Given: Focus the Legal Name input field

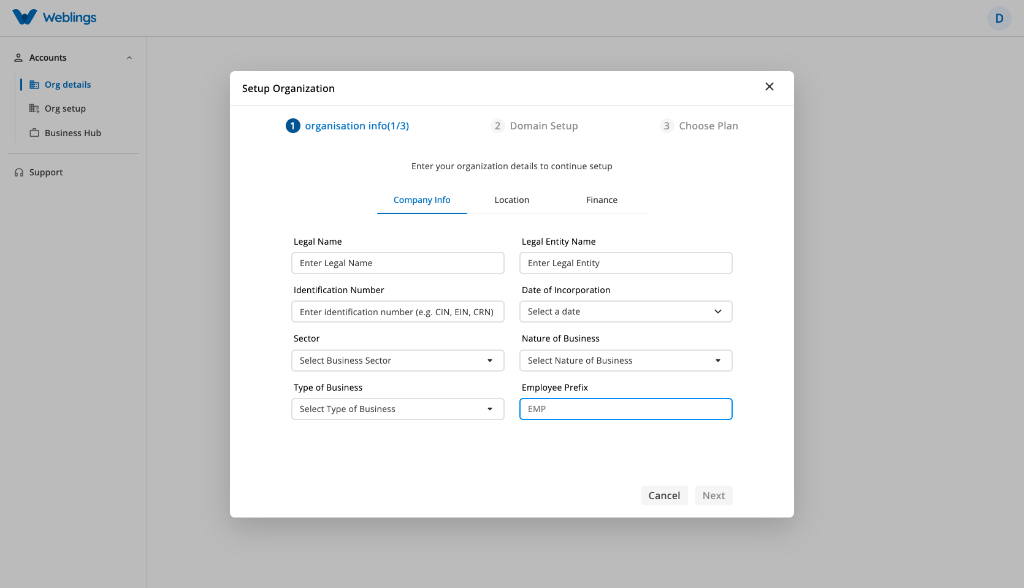Looking at the screenshot, I should (398, 263).
